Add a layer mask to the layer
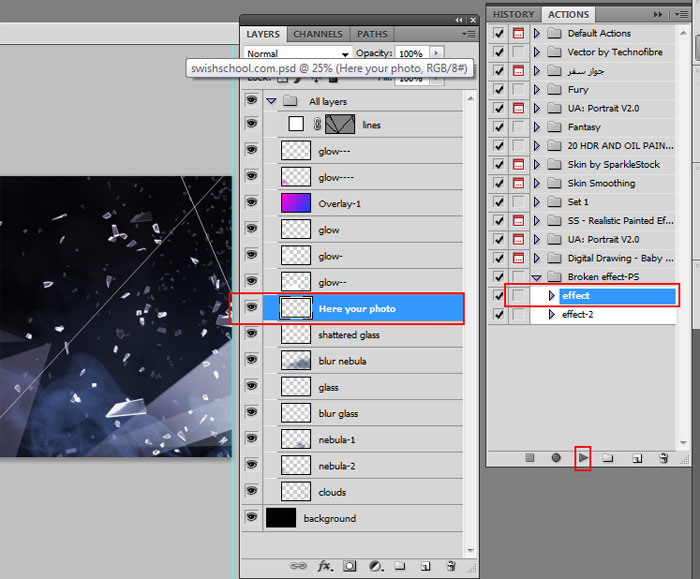 350,565
